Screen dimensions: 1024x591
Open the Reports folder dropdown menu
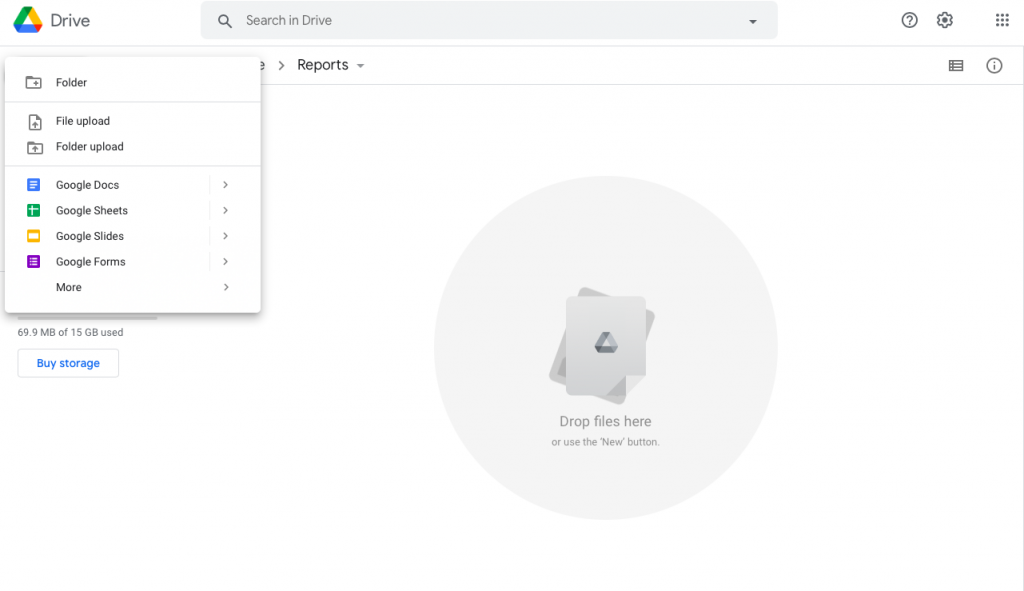[358, 64]
